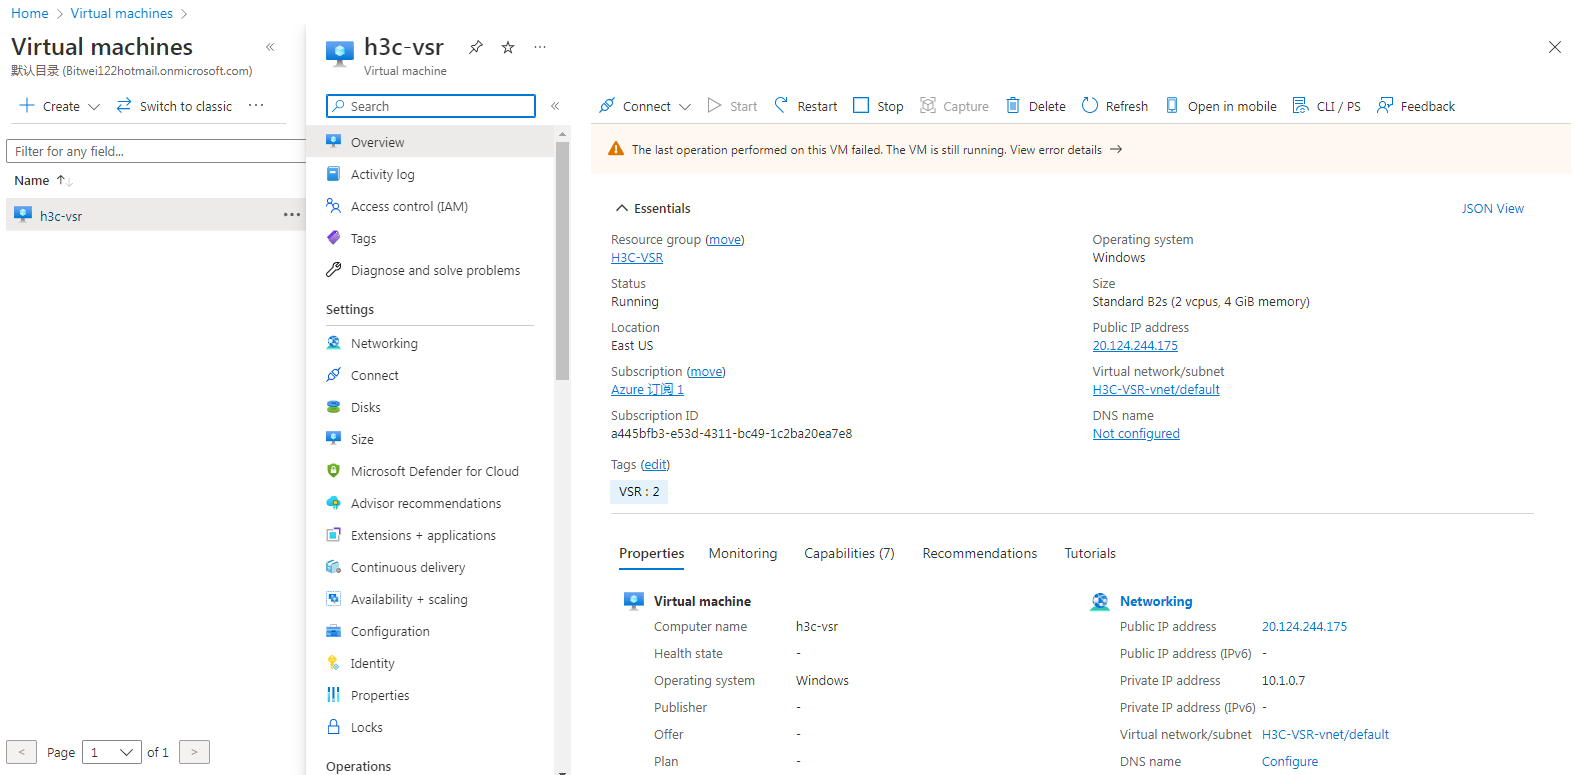The image size is (1574, 775).
Task: Click DNS name Not configured link
Action: coord(1136,433)
